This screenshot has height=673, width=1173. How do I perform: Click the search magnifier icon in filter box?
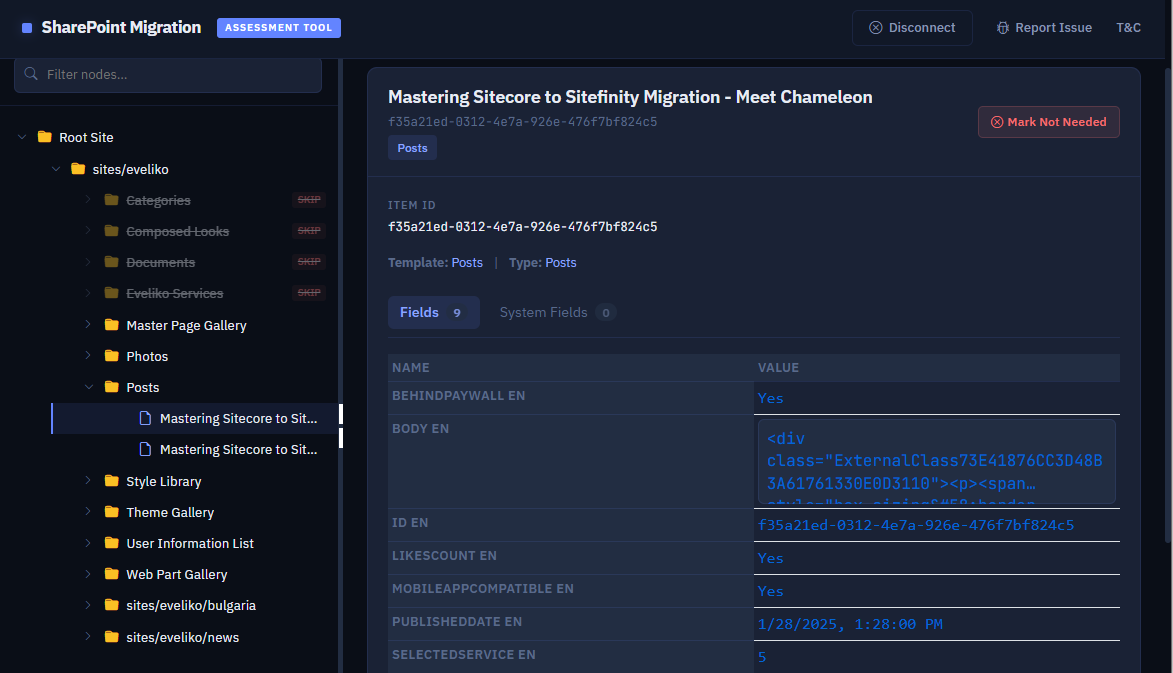coord(31,75)
